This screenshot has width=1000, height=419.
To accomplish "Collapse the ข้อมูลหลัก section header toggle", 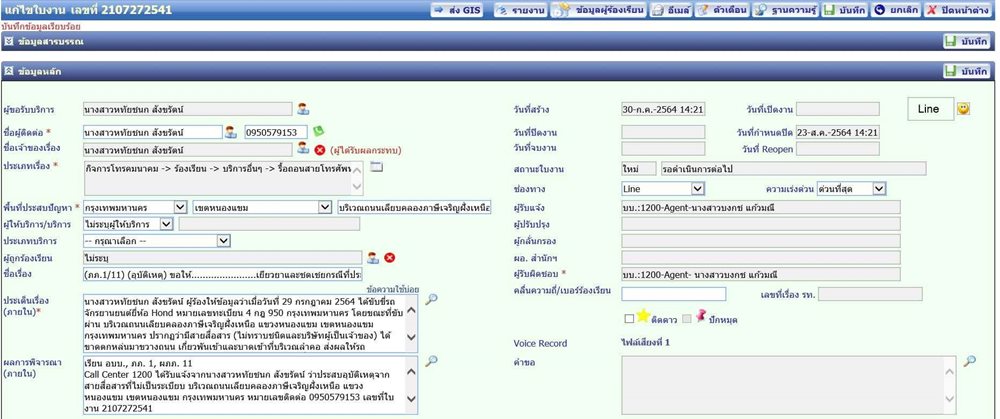I will [8, 71].
